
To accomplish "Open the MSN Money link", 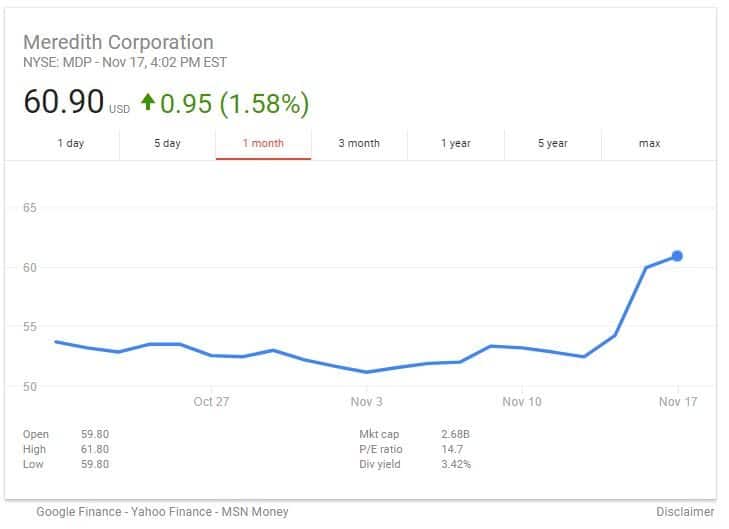I will click(x=255, y=512).
